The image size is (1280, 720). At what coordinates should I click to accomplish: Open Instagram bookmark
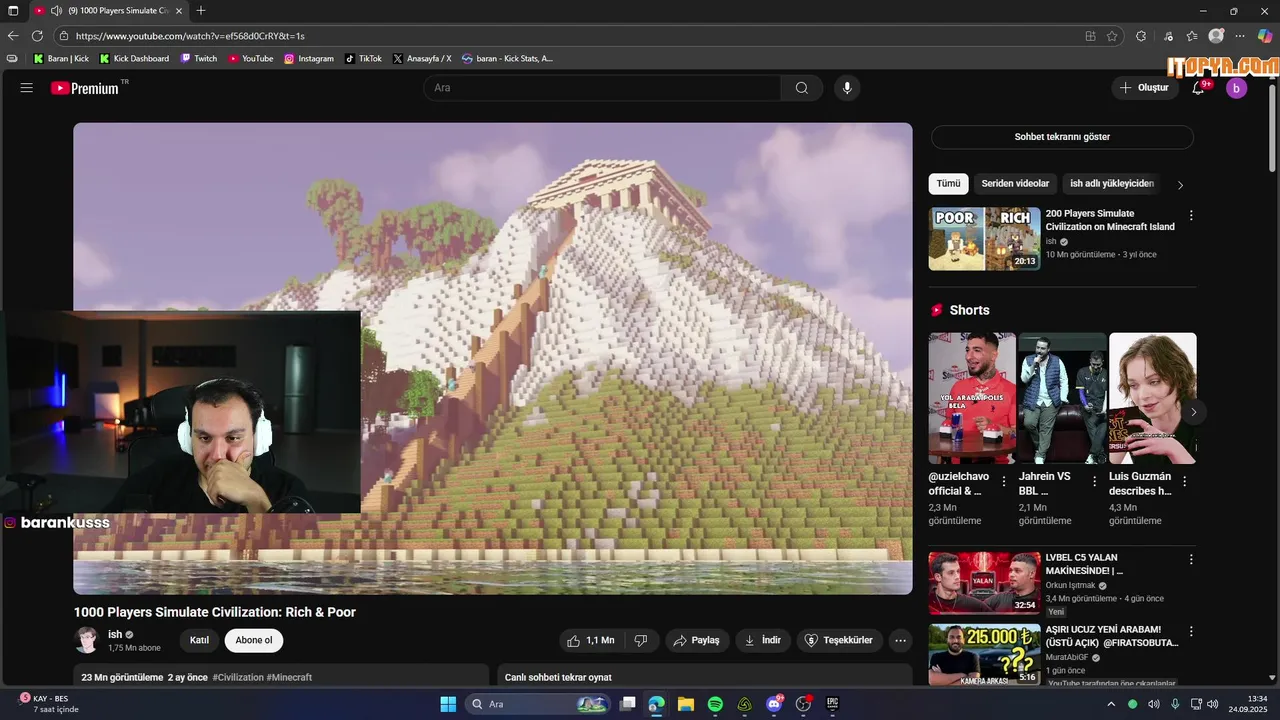(308, 59)
